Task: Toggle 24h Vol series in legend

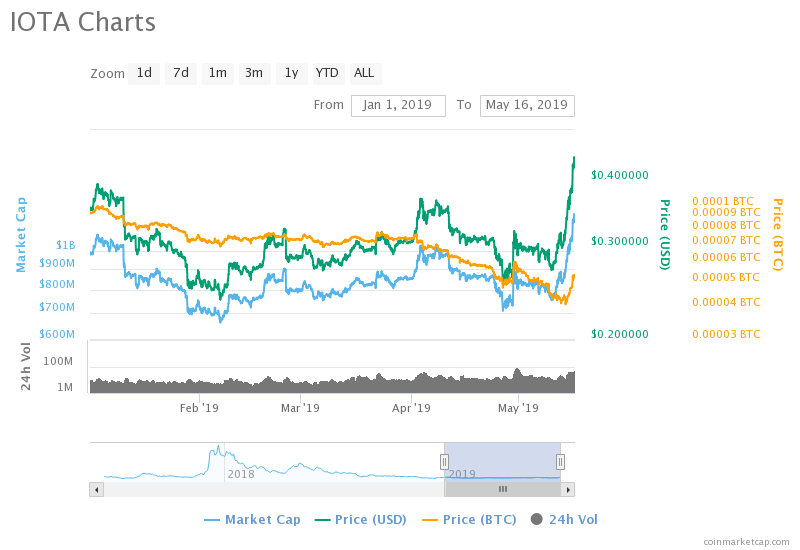Action: point(564,520)
